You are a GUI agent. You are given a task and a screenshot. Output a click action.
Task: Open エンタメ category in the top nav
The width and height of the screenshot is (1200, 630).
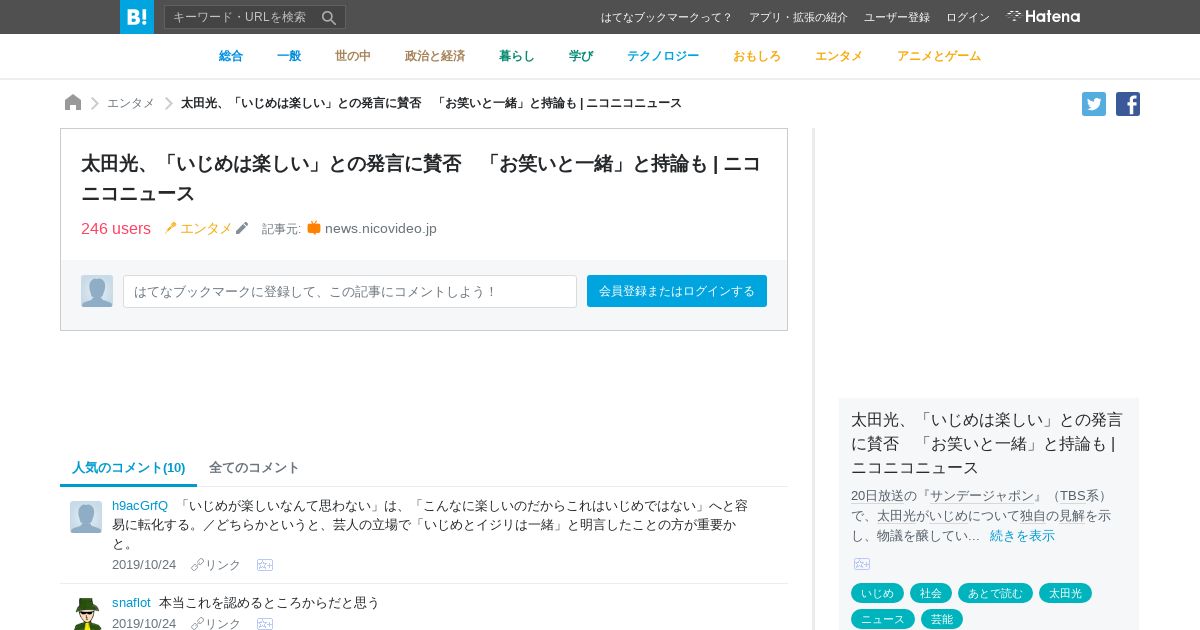click(839, 56)
